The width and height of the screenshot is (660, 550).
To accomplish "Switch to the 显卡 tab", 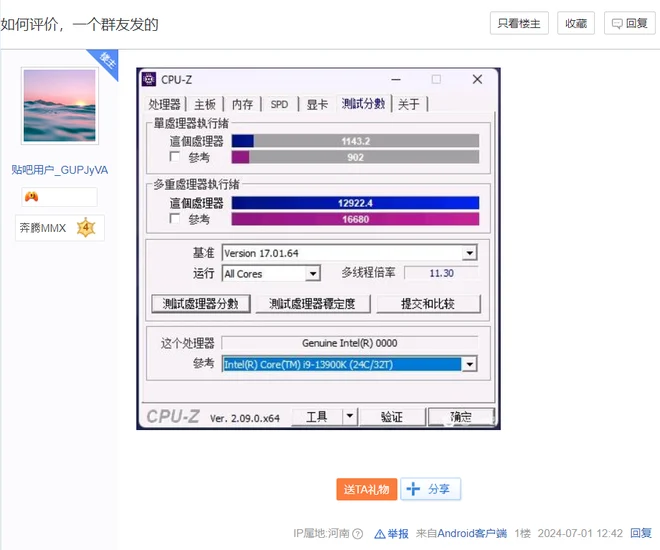I will click(317, 104).
